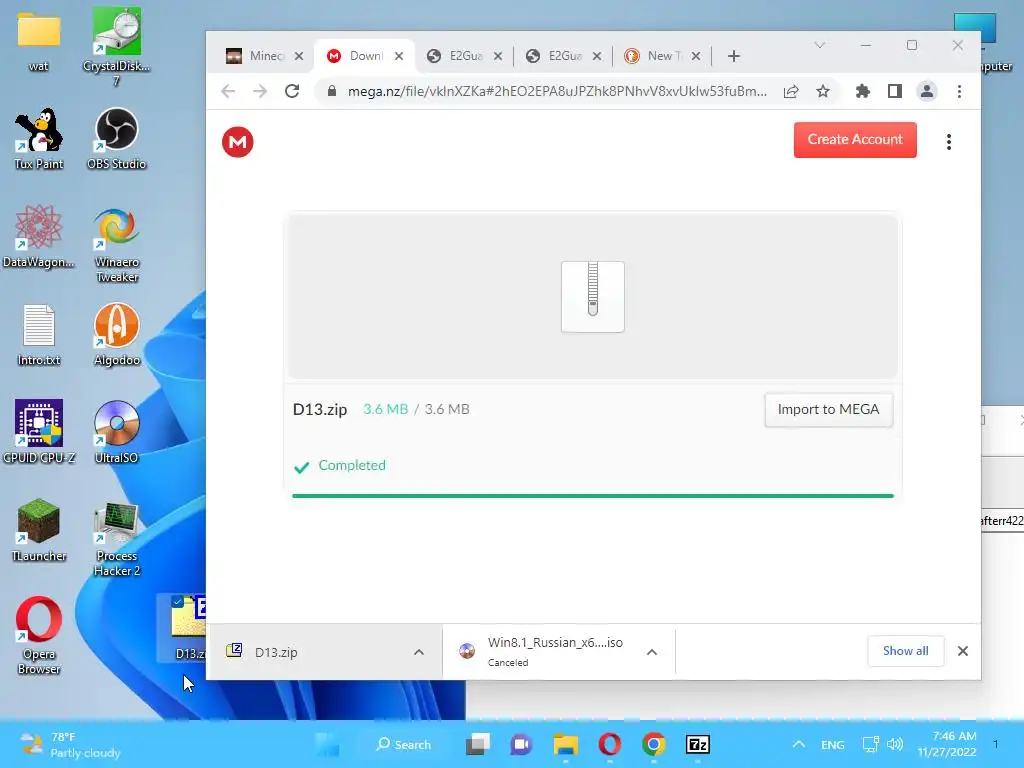The image size is (1024, 768).
Task: Open Task View on taskbar
Action: (x=478, y=744)
